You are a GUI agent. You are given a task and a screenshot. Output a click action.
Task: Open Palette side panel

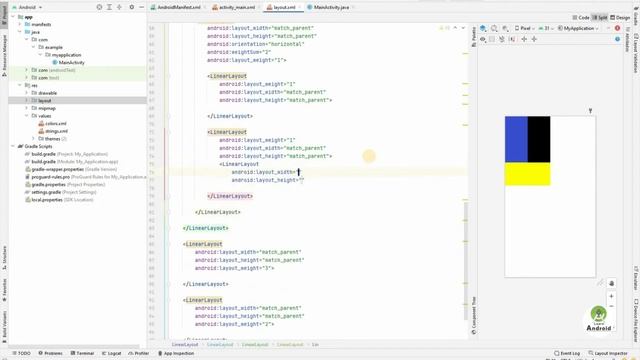473,37
